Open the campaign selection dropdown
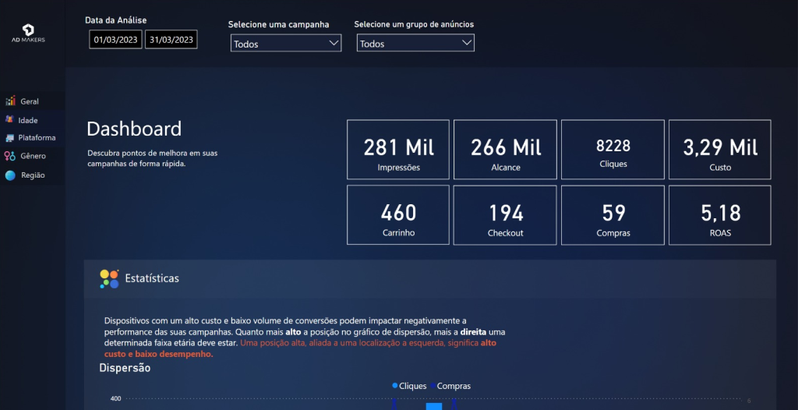 (x=285, y=43)
